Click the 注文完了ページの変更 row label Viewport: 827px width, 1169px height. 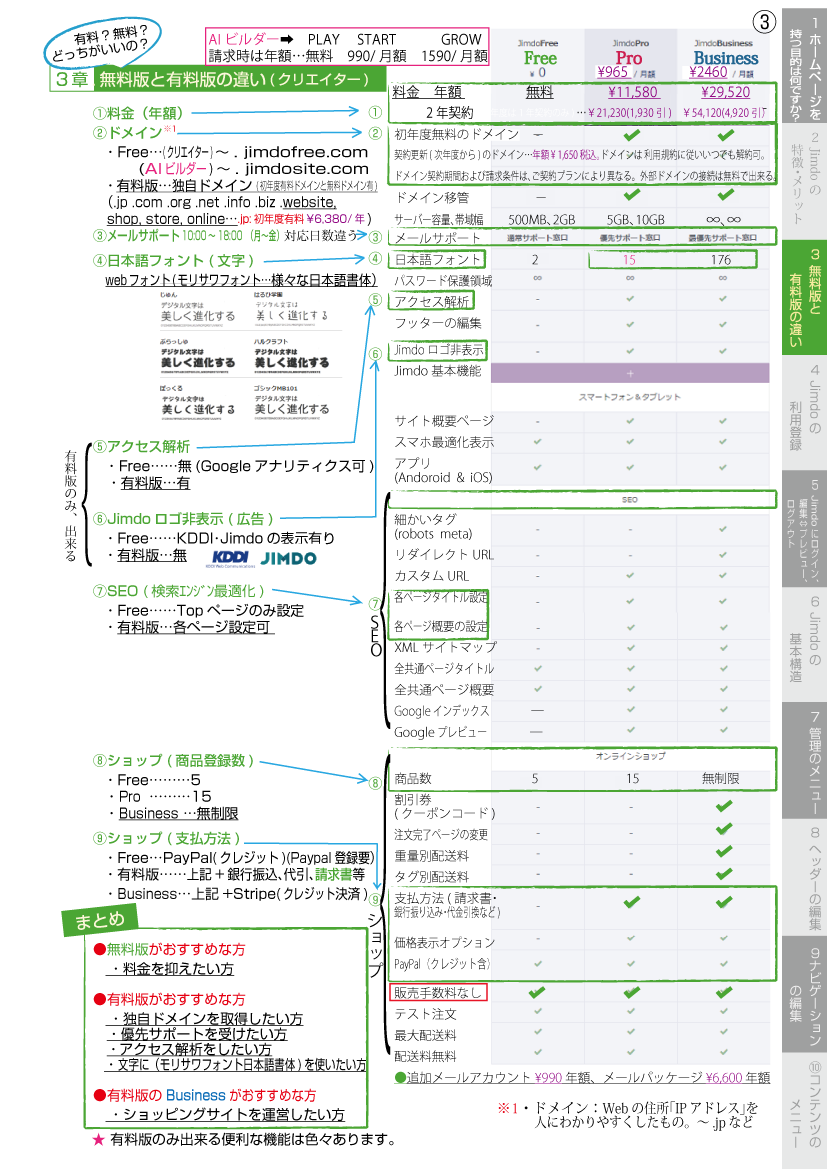441,834
